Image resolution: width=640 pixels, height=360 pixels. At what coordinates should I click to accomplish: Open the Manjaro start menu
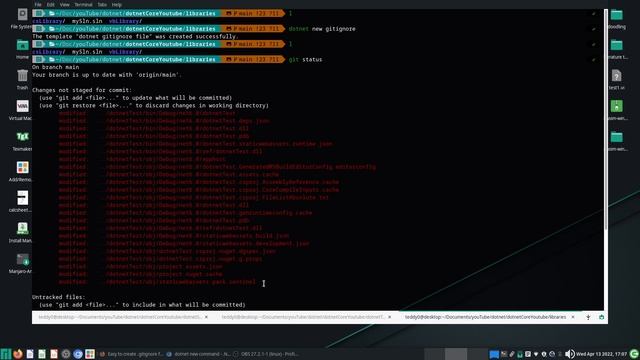pos(5,354)
